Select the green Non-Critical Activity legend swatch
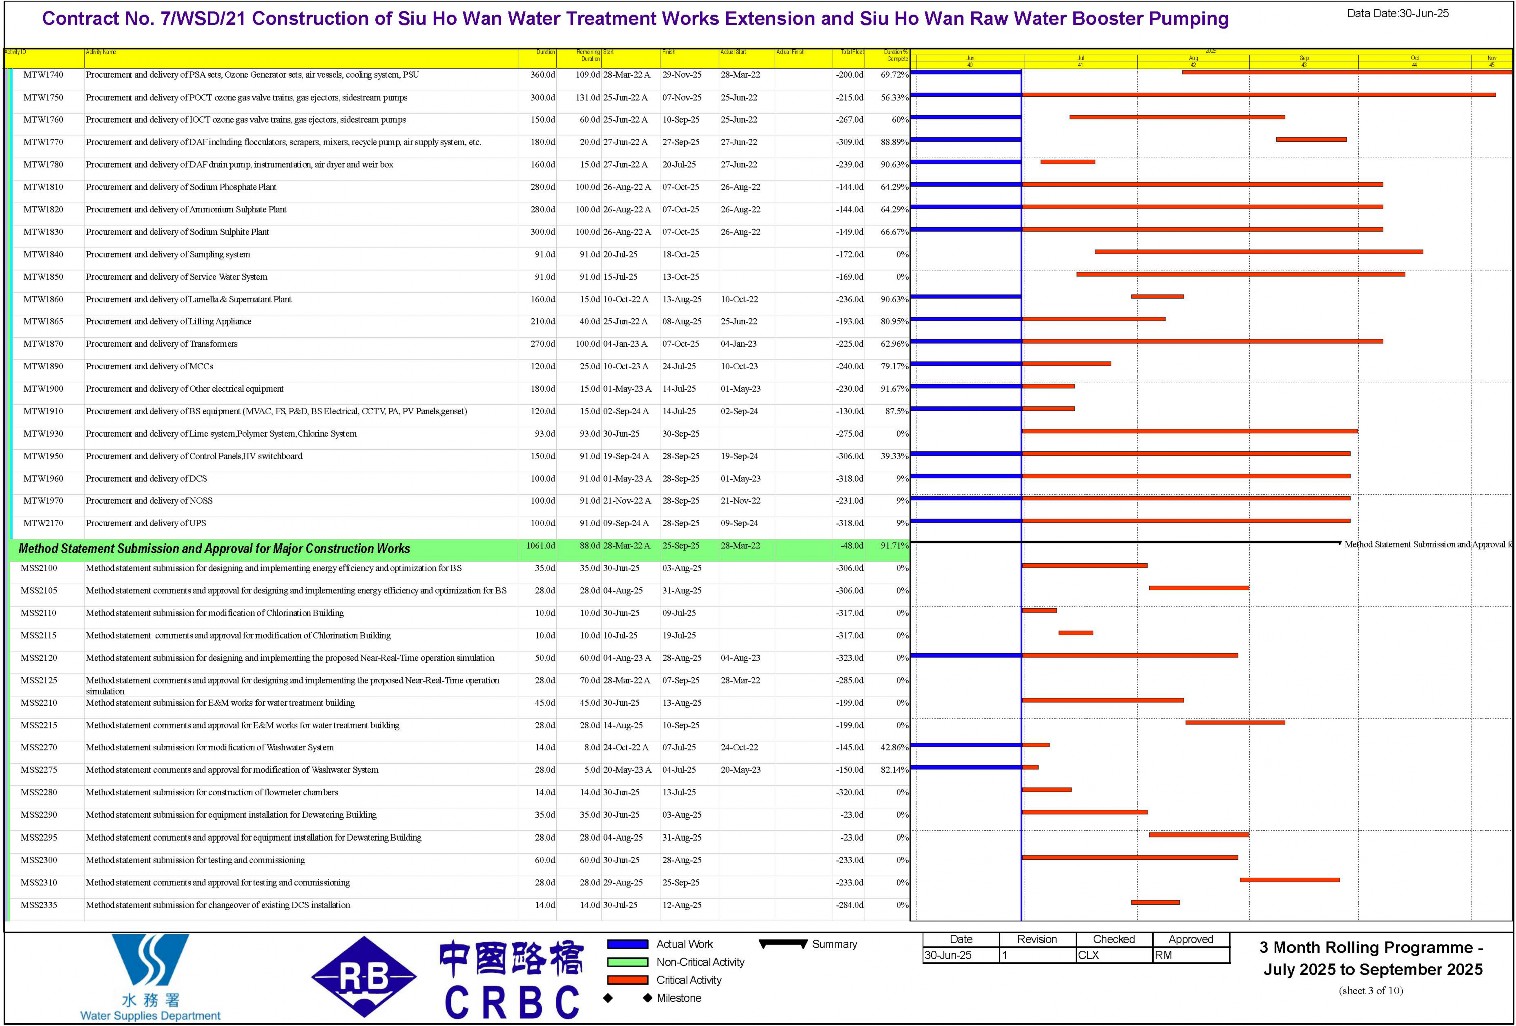The width and height of the screenshot is (1516, 1026). click(628, 962)
